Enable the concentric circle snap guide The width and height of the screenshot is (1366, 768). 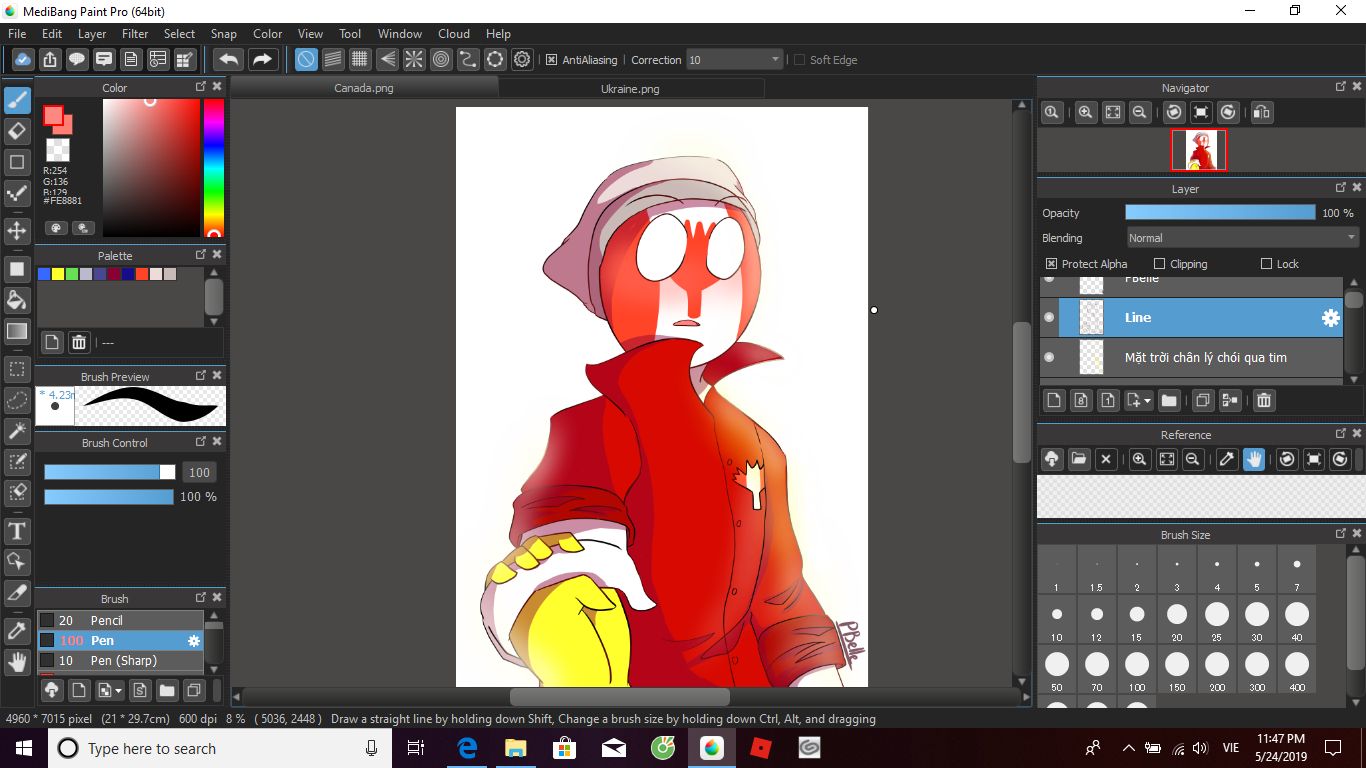click(x=441, y=60)
